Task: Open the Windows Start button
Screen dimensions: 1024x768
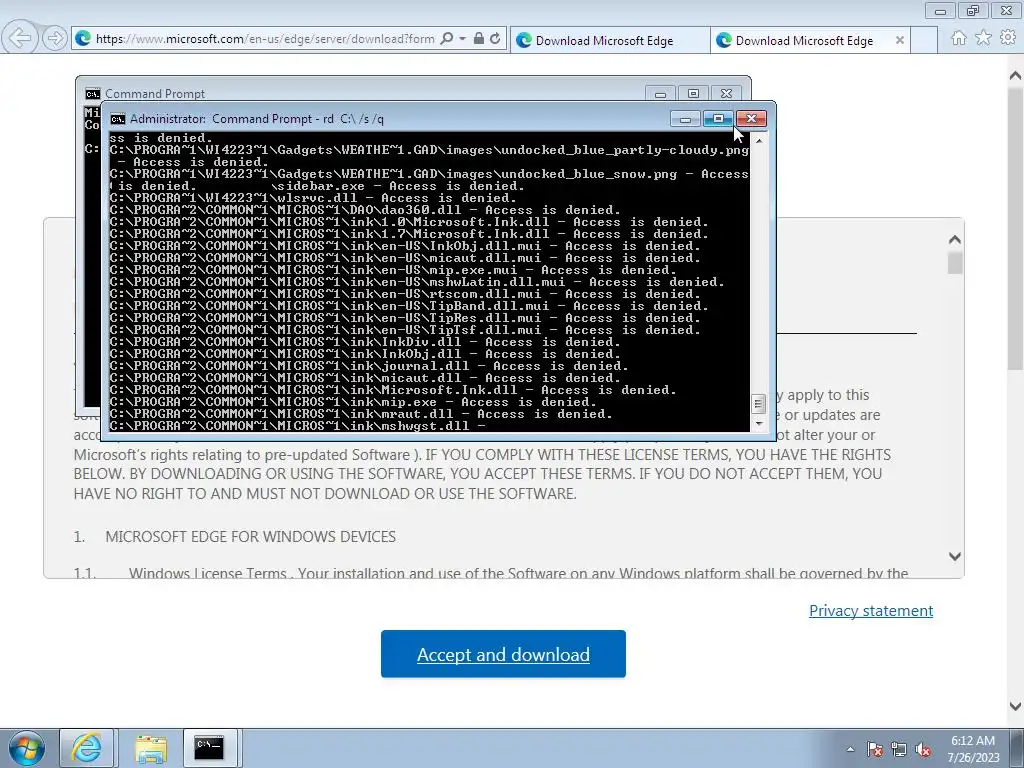Action: pyautogui.click(x=26, y=748)
